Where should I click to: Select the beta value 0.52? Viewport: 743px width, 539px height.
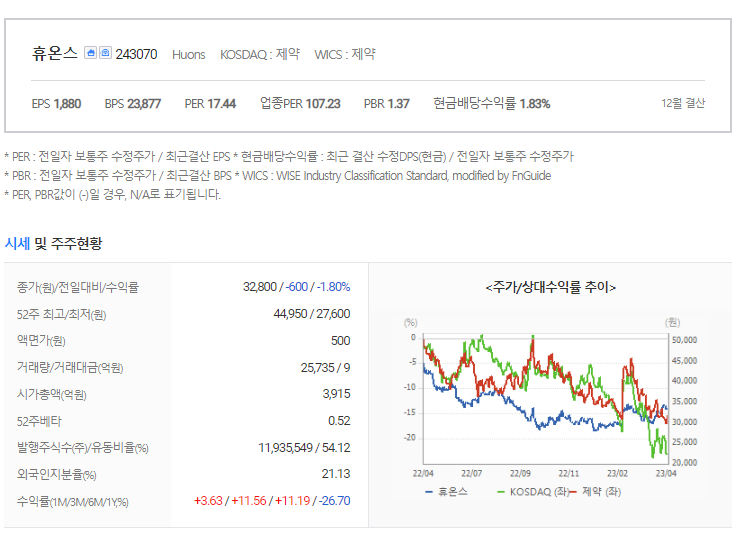pyautogui.click(x=339, y=421)
